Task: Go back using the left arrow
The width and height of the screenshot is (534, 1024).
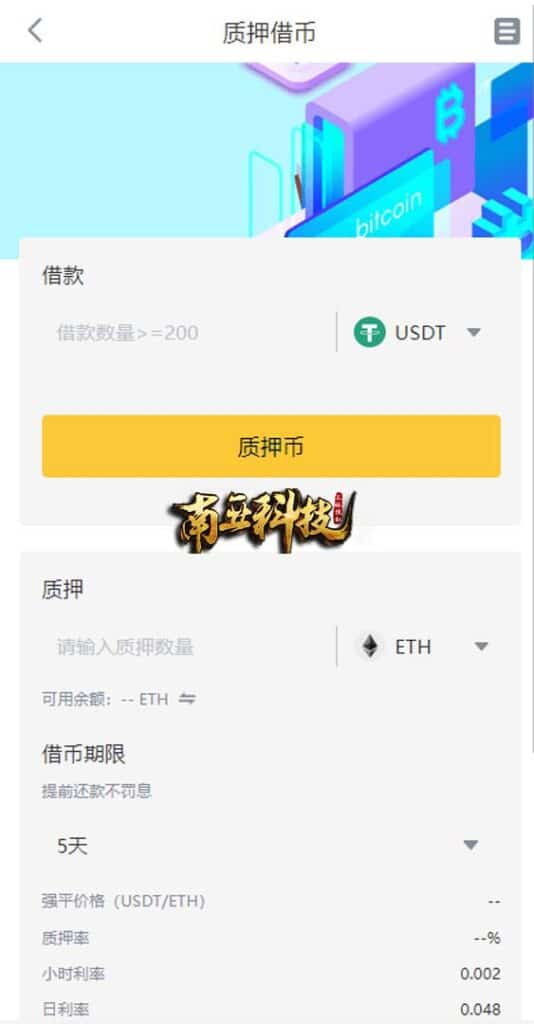Action: point(35,31)
